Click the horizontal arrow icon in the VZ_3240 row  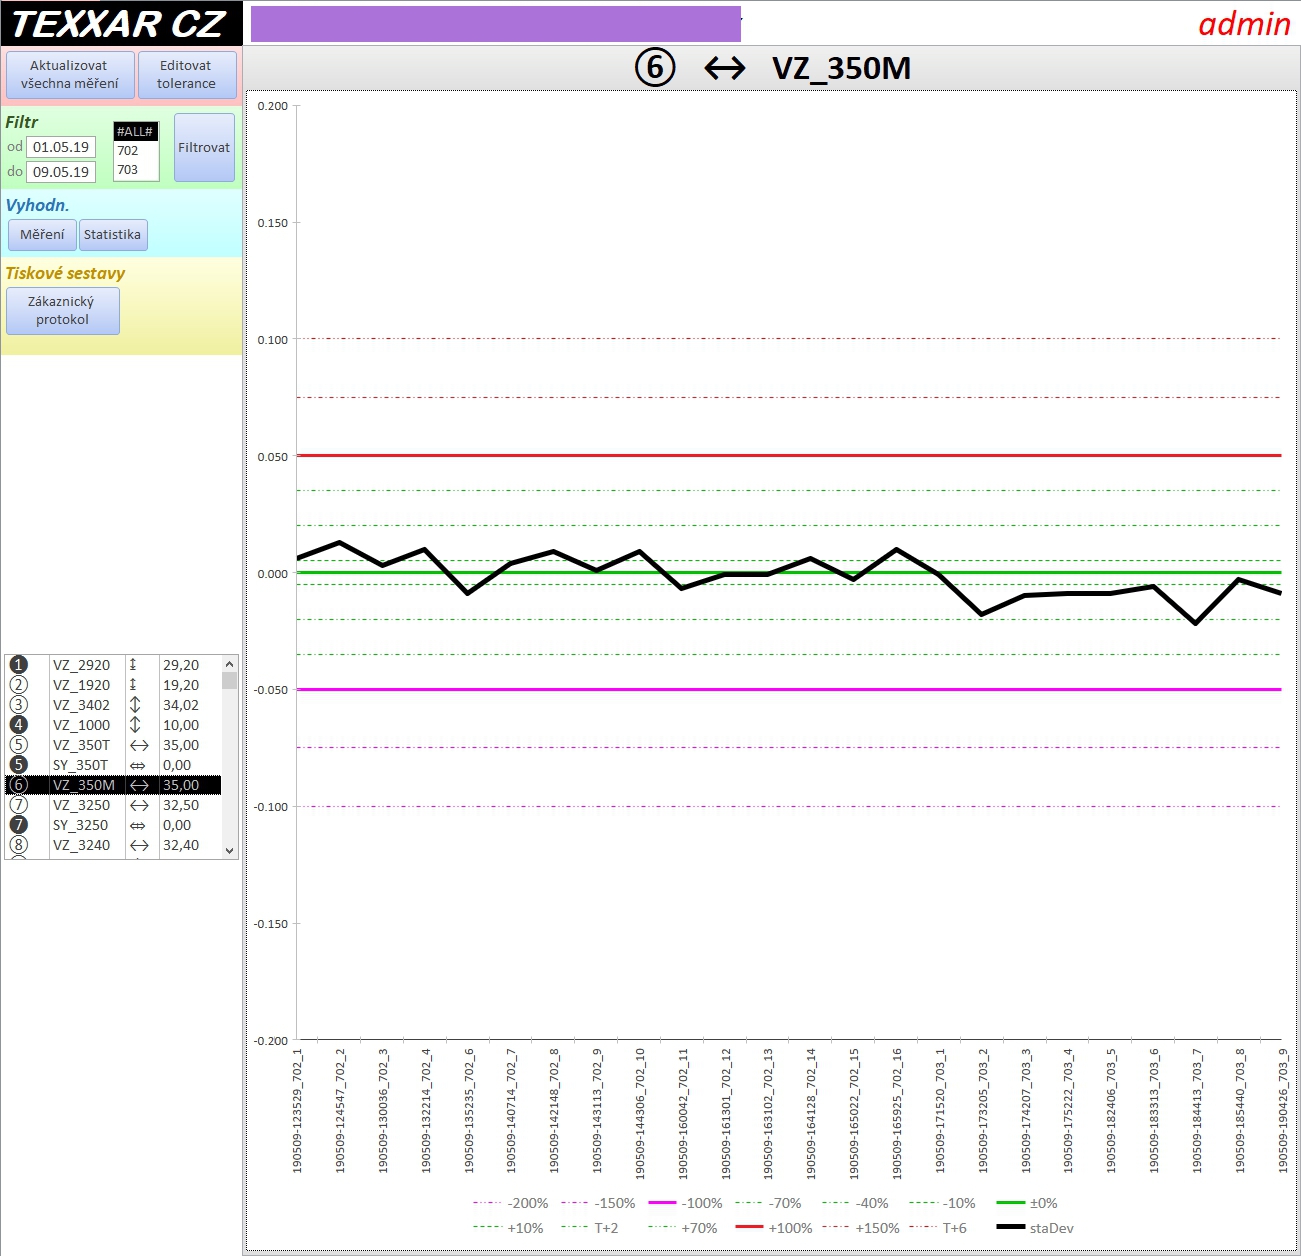(139, 845)
